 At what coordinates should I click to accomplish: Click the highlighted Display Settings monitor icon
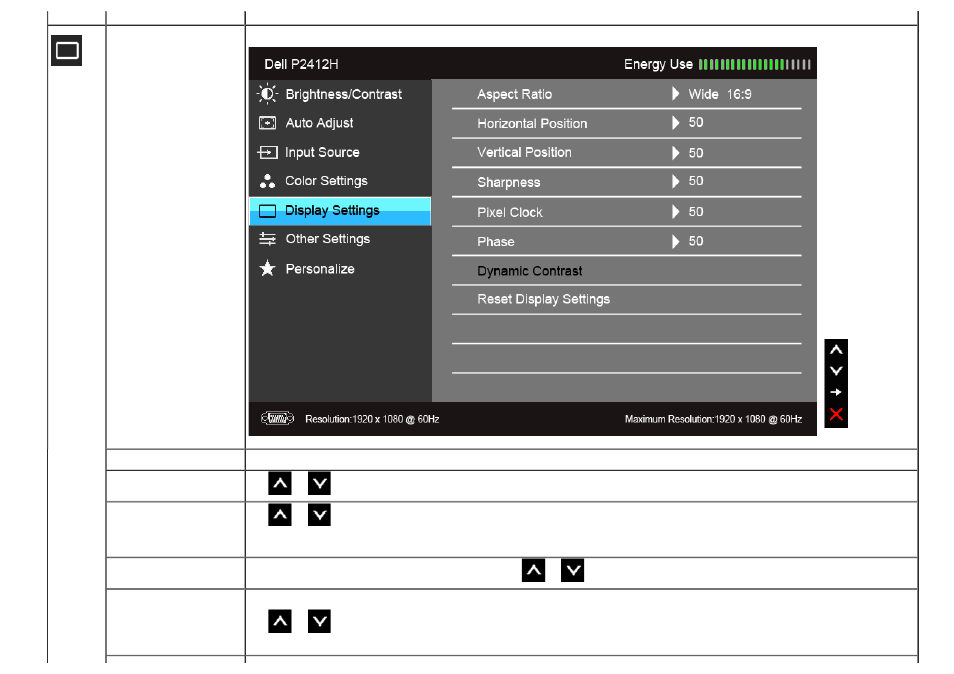pyautogui.click(x=267, y=210)
